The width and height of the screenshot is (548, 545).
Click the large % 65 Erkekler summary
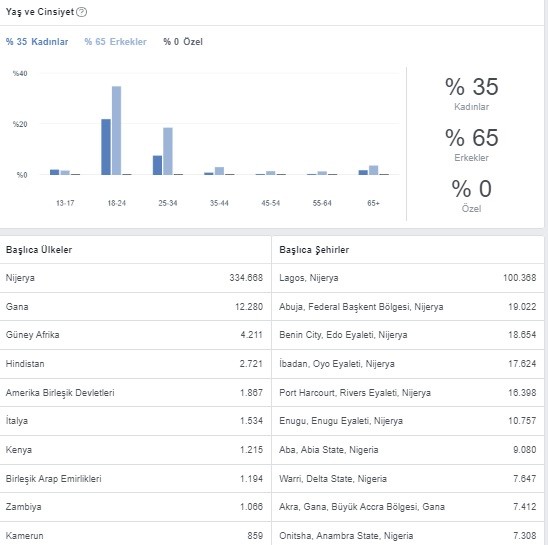pos(471,144)
